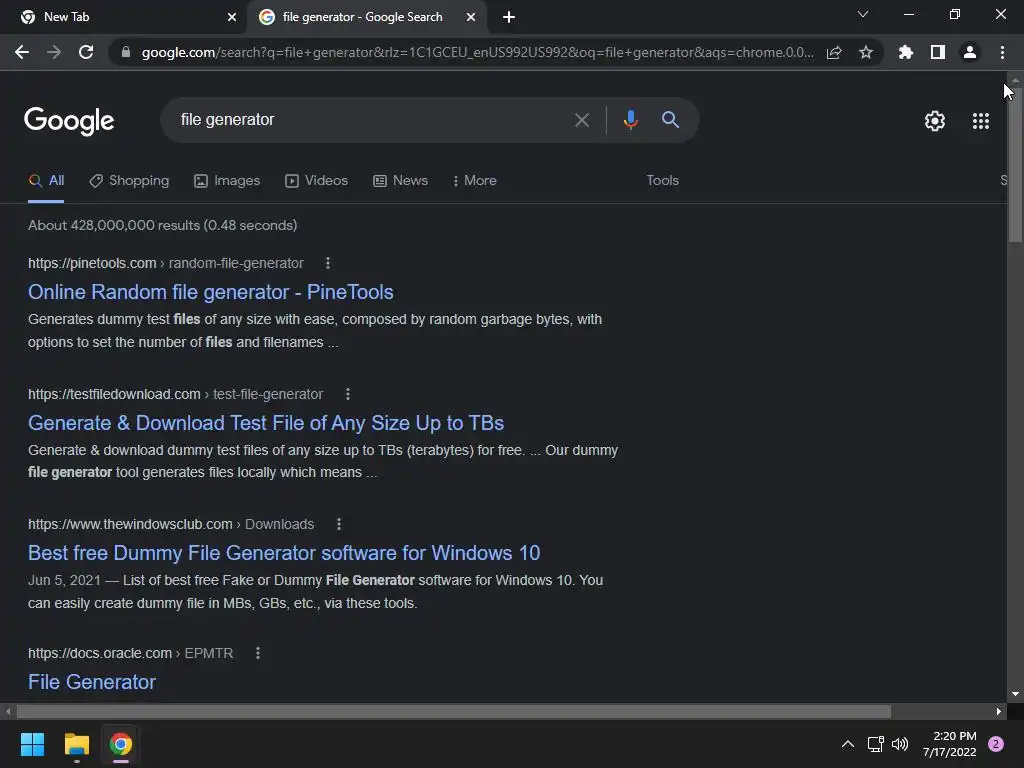This screenshot has width=1024, height=768.
Task: Click the horizontal scrollbar right arrow
Action: tap(999, 711)
